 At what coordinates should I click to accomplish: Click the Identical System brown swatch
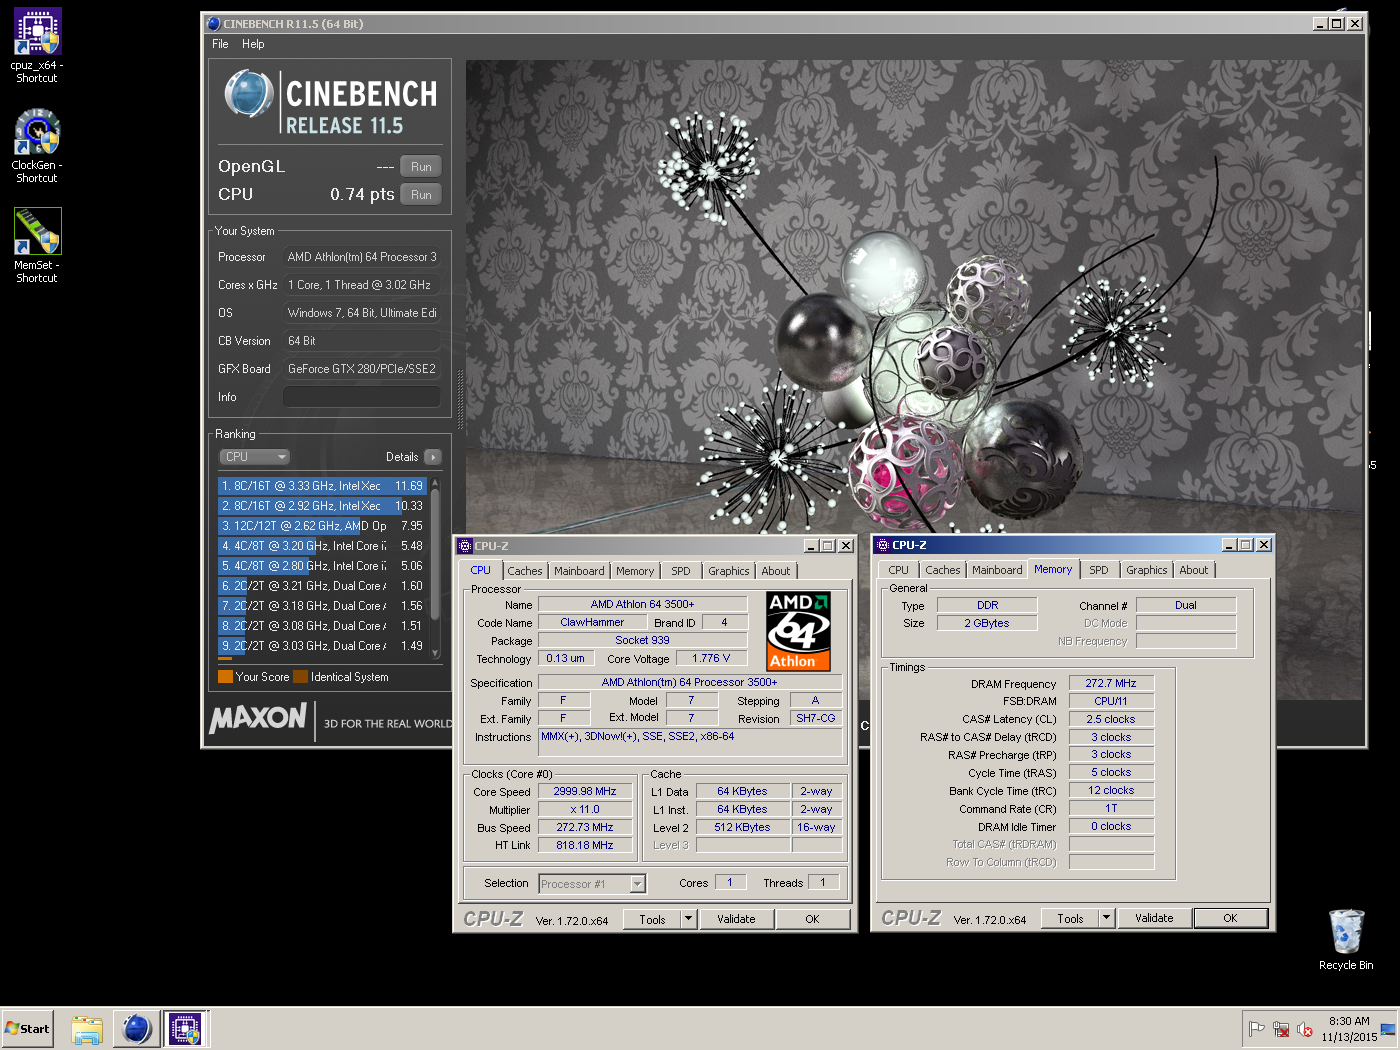coord(300,677)
